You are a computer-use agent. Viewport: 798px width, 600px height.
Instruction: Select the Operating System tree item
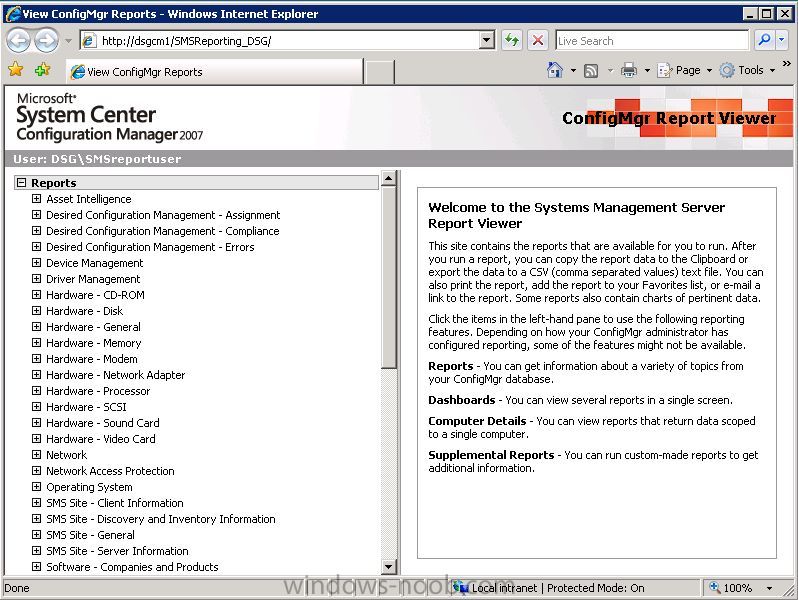coord(90,487)
